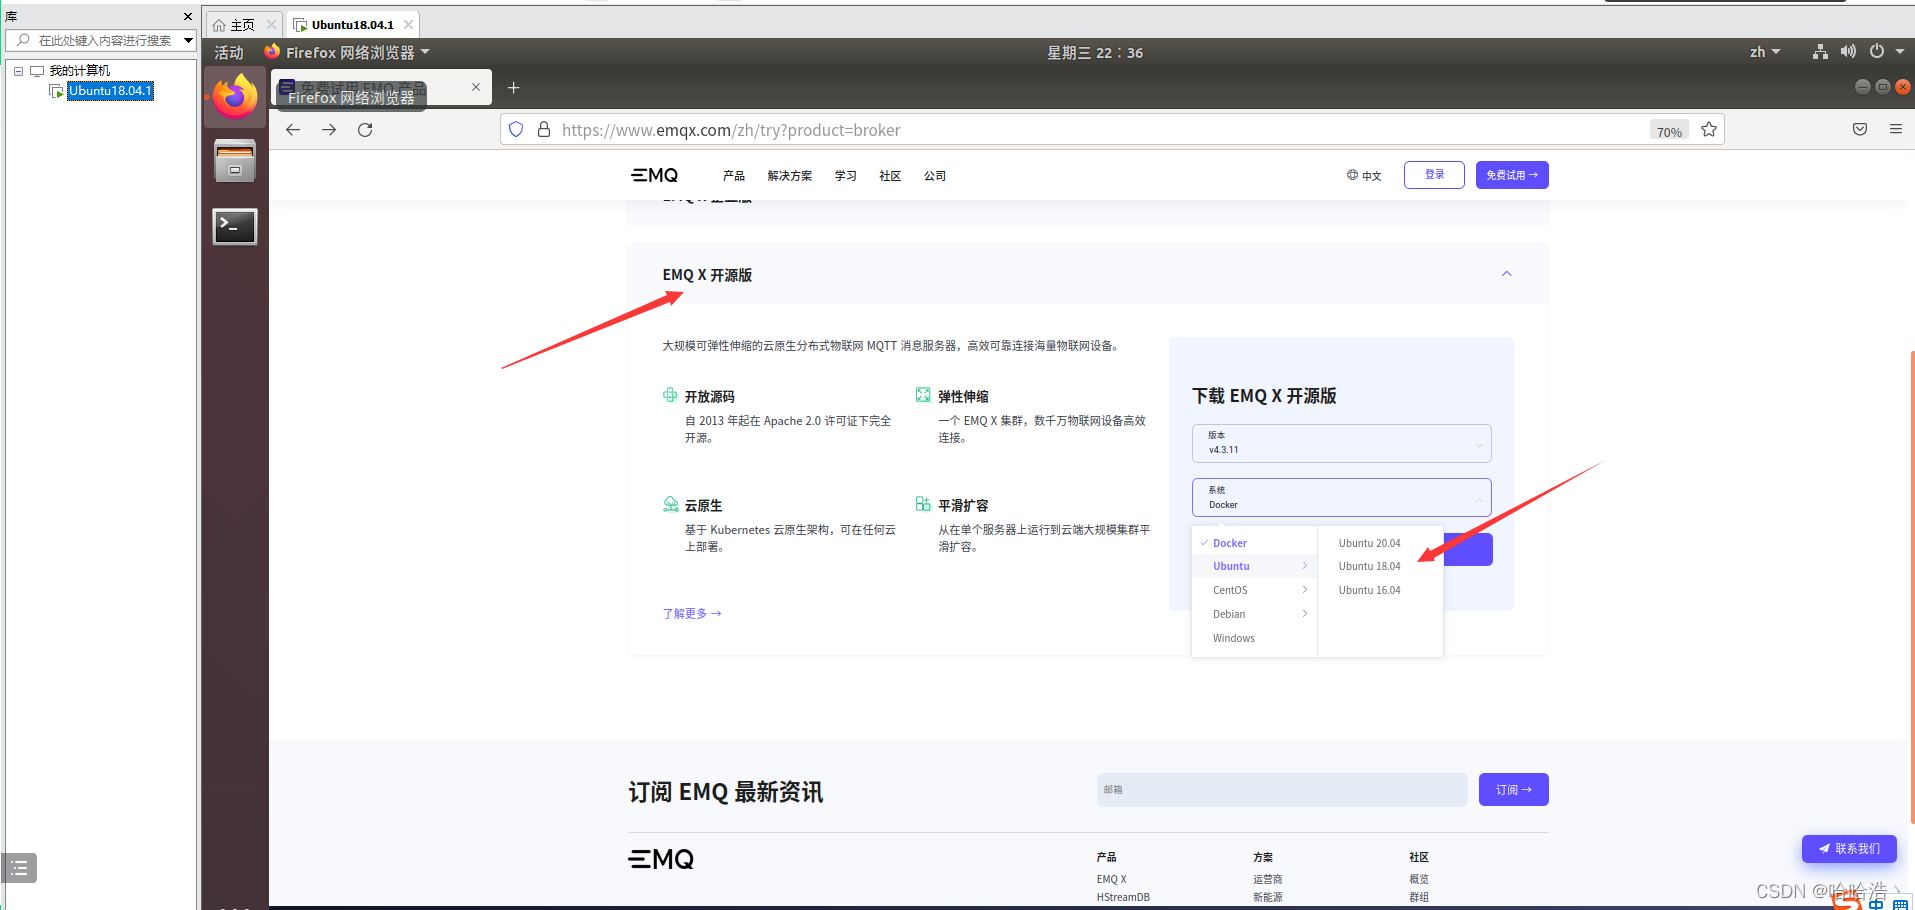Switch site language via 中文 selector
1915x910 pixels.
[x=1364, y=176]
